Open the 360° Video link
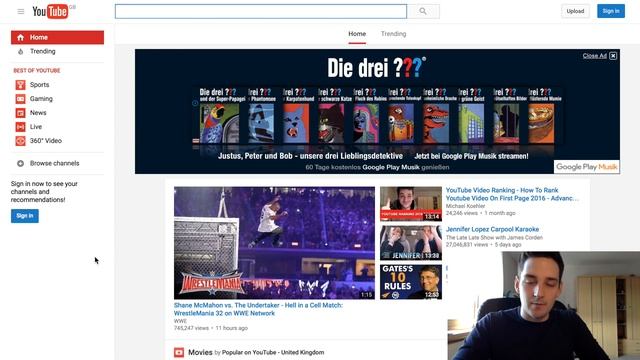Image resolution: width=640 pixels, height=360 pixels. 46,141
